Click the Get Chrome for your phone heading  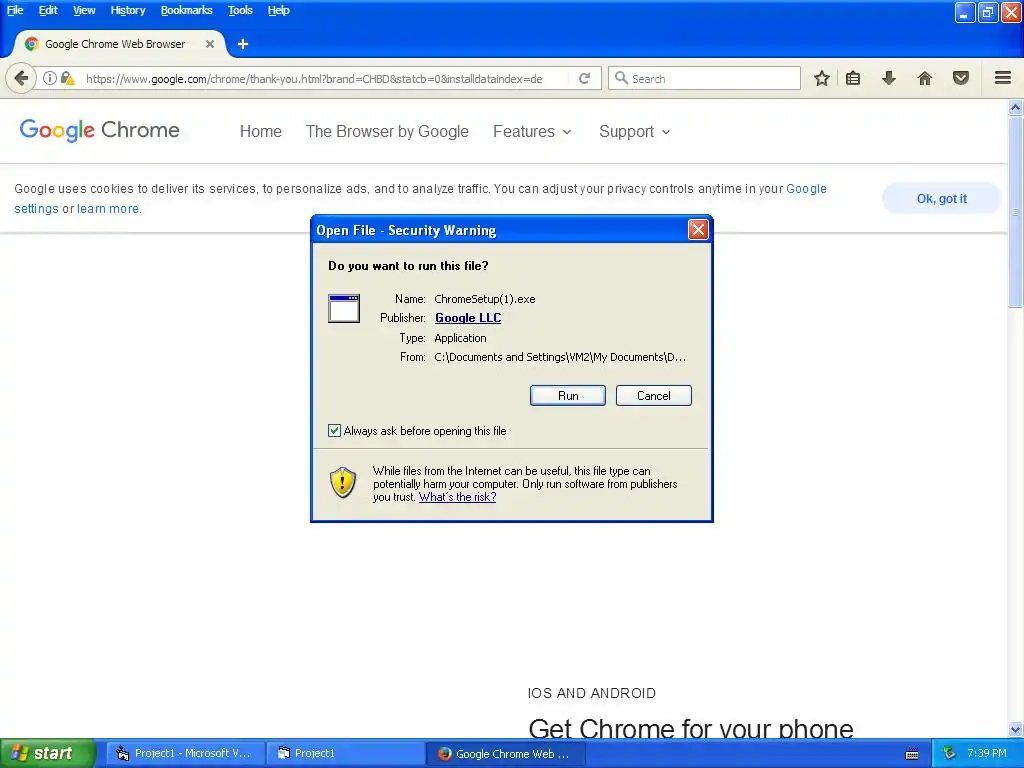(690, 728)
